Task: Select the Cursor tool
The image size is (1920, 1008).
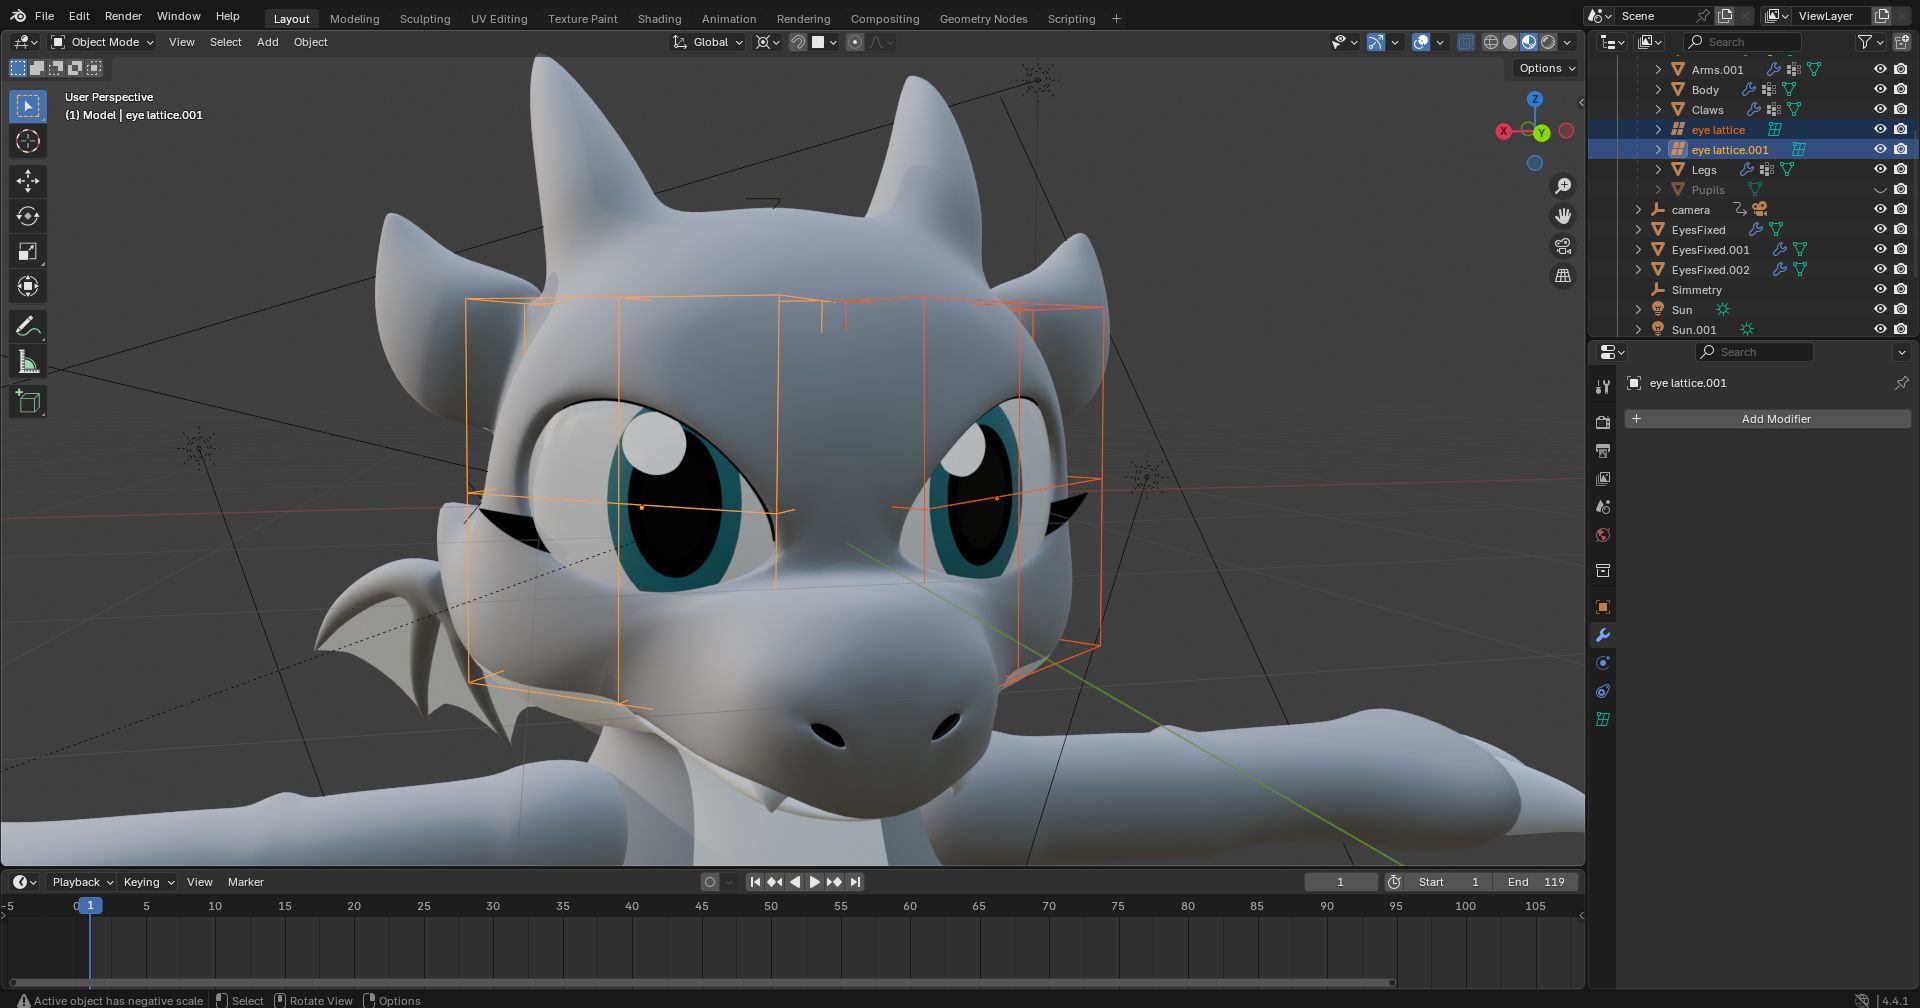Action: click(x=28, y=141)
